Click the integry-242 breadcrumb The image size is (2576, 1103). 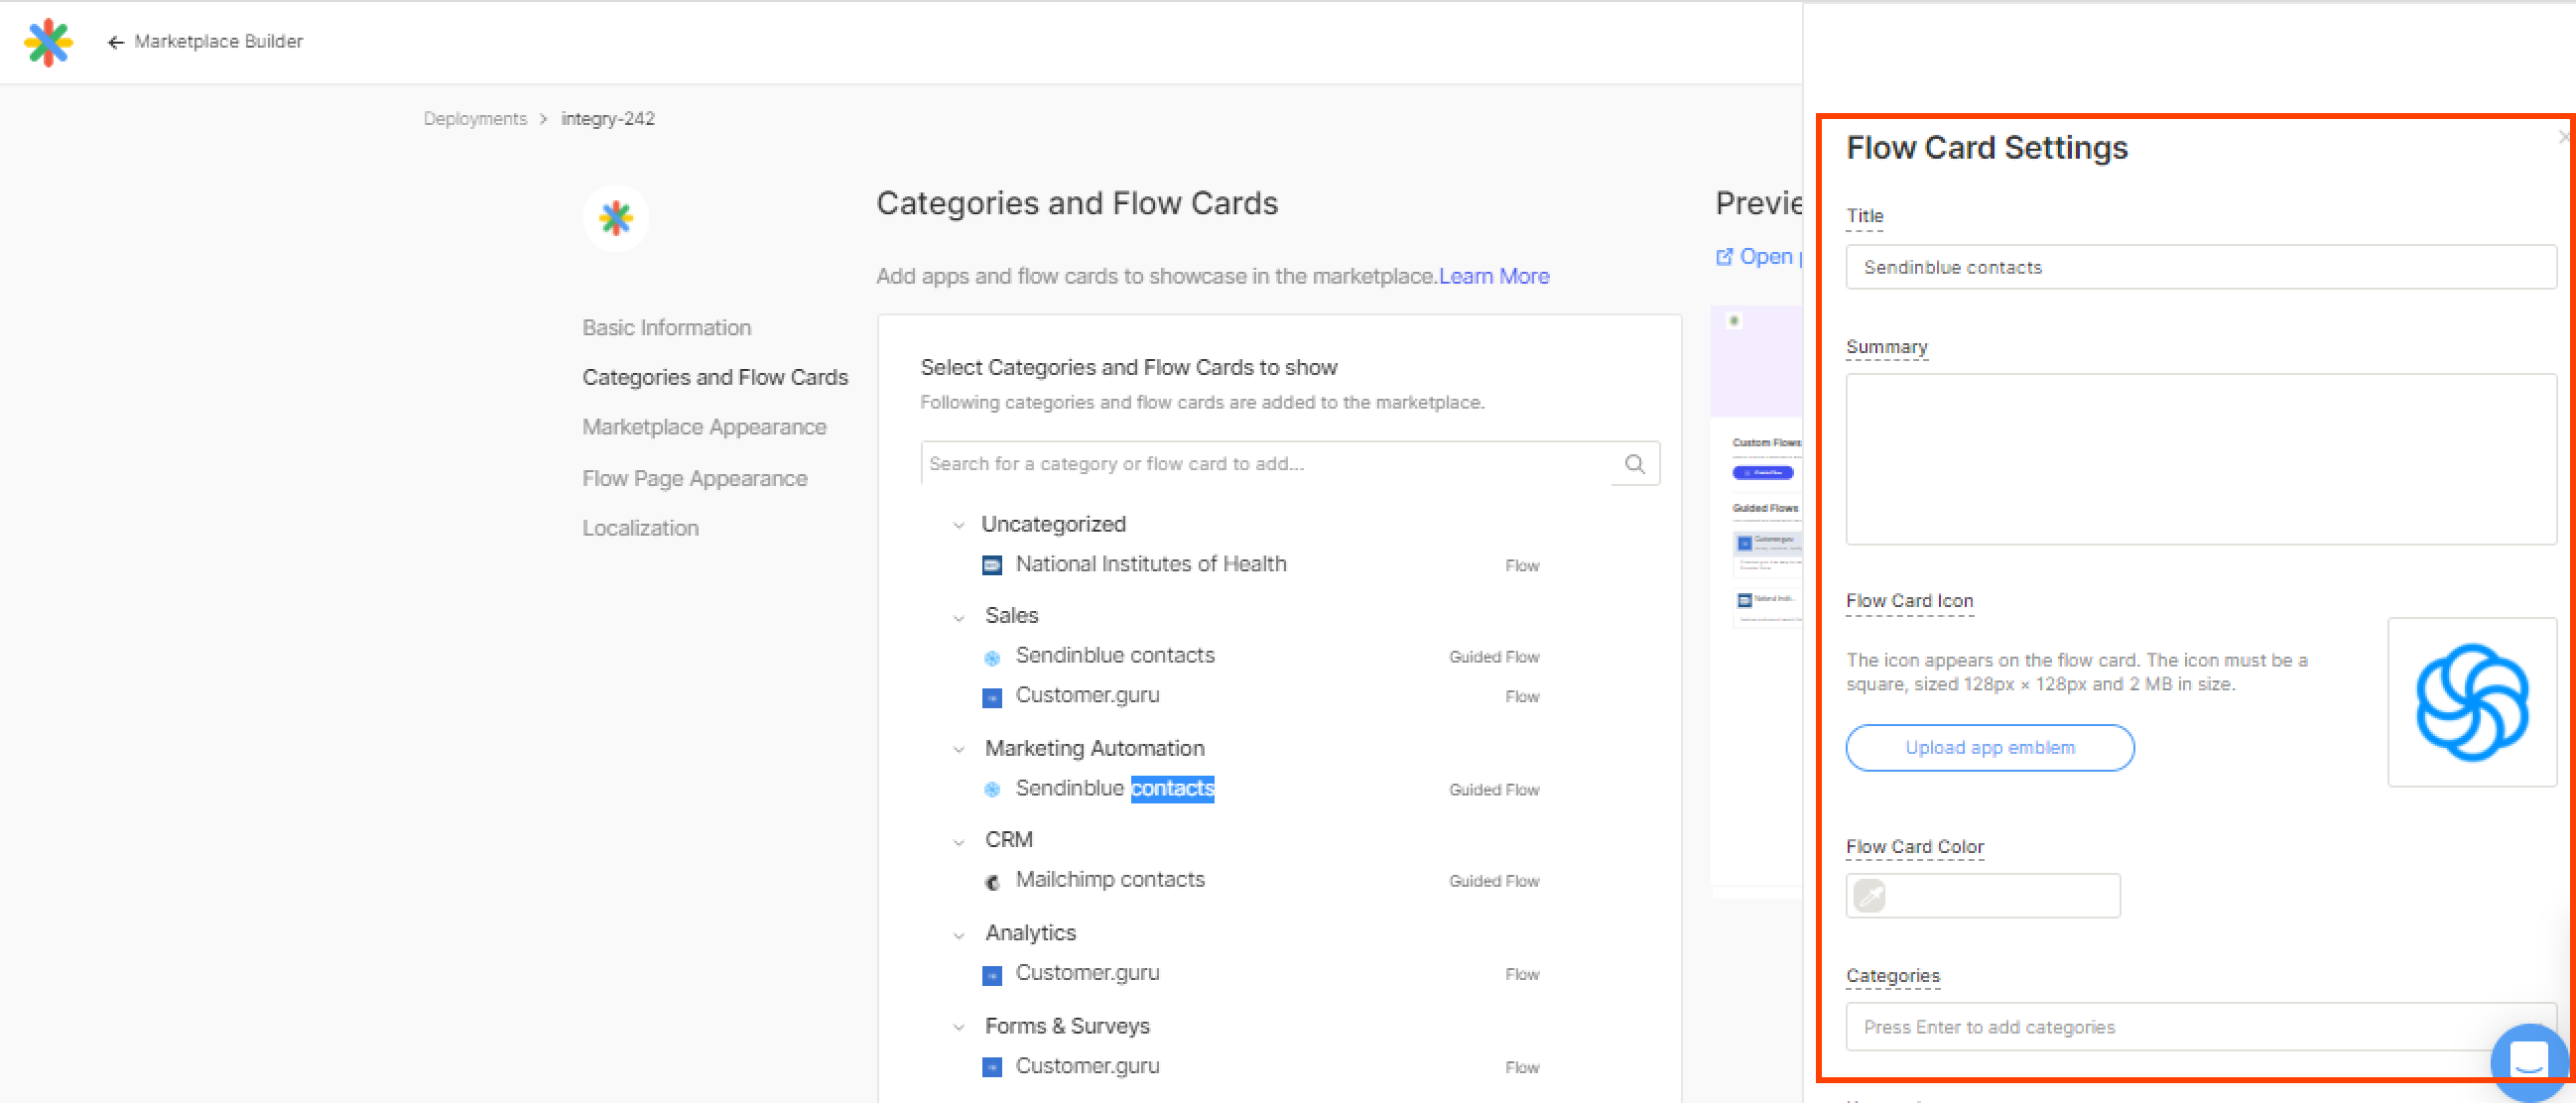(x=607, y=119)
